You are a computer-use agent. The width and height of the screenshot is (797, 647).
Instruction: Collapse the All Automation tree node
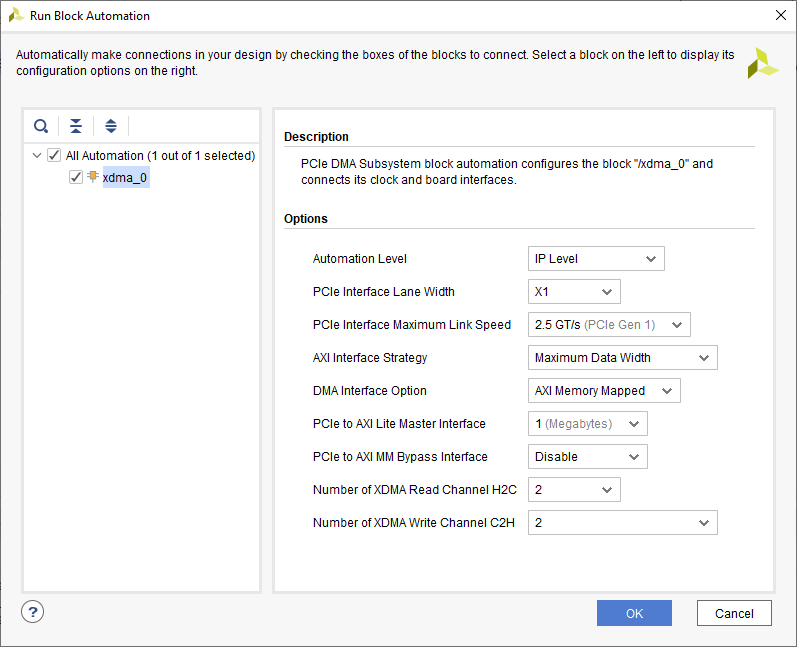[37, 155]
